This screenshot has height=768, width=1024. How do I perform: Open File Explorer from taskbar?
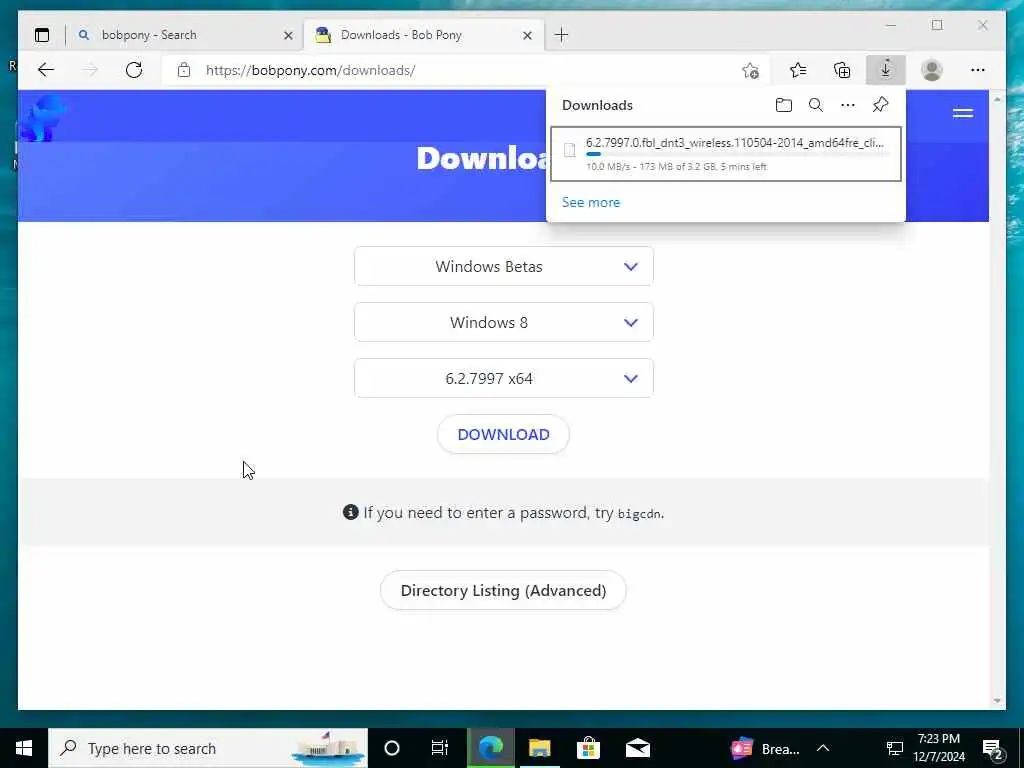click(539, 748)
